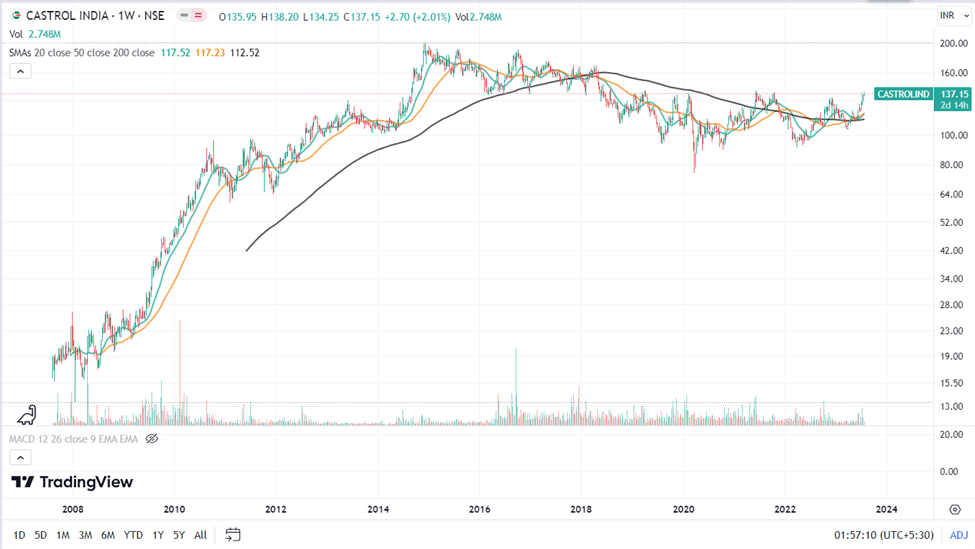This screenshot has width=975, height=549.
Task: Click the CASTROLIND price label tag
Action: pyautogui.click(x=902, y=94)
